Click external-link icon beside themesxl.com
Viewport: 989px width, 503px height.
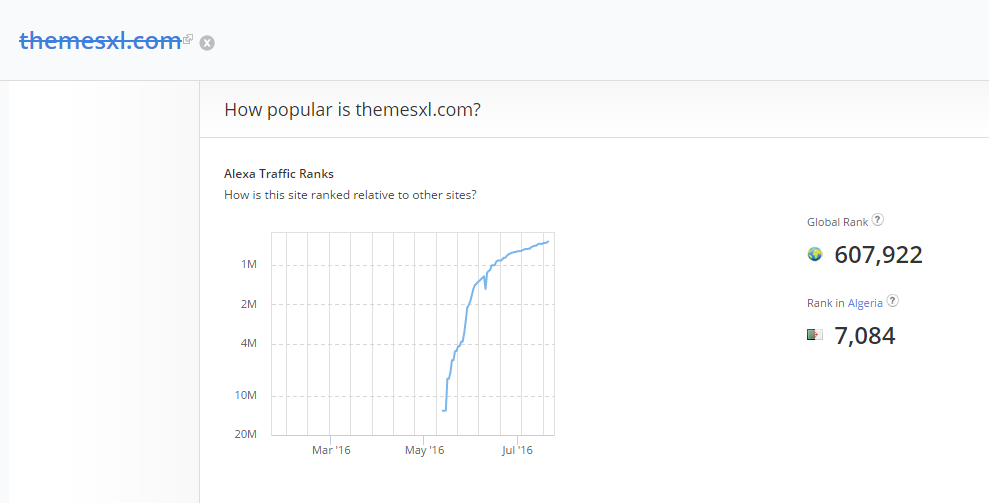coord(188,39)
